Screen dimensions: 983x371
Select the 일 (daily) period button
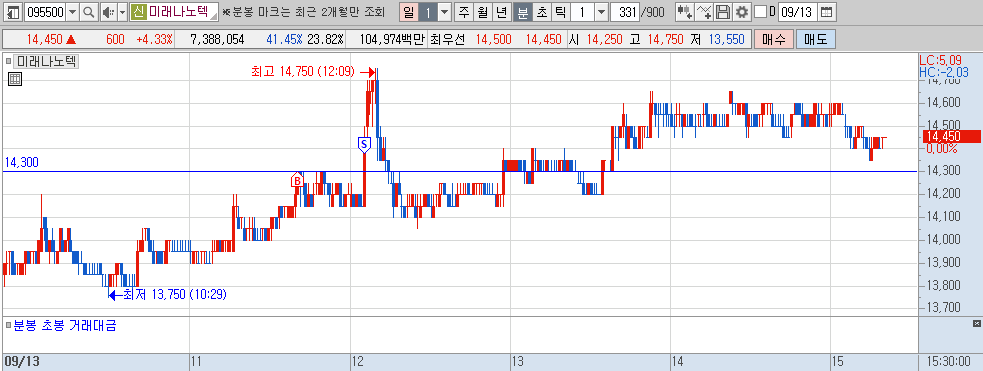(x=409, y=11)
